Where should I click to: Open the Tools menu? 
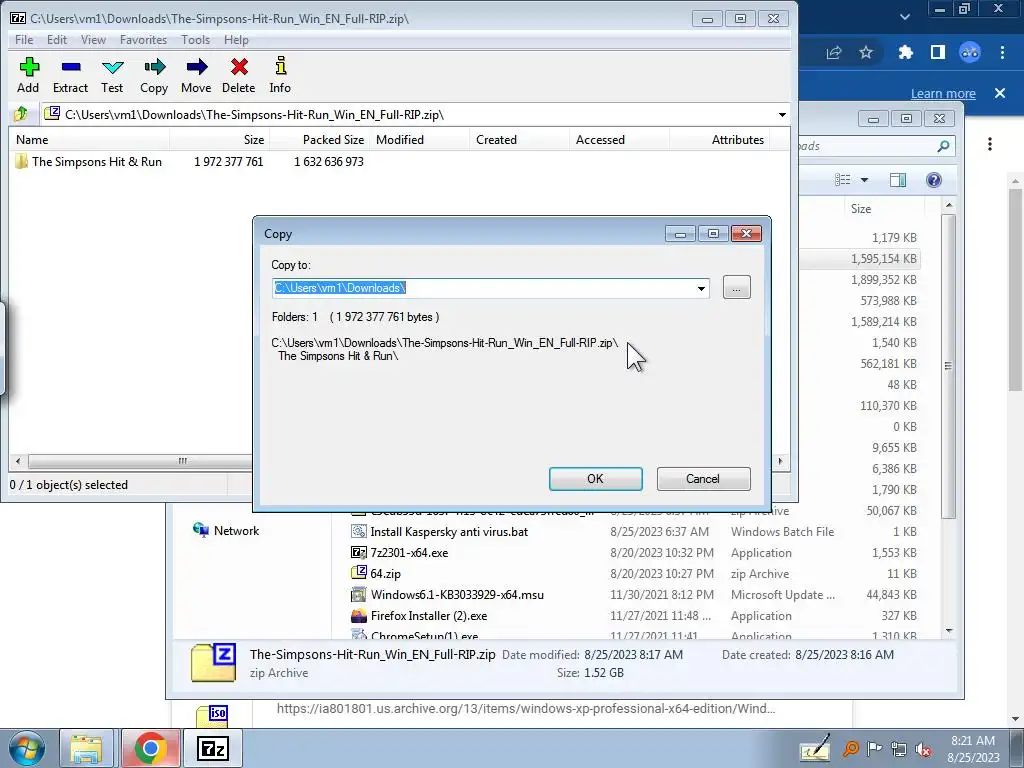tap(195, 40)
